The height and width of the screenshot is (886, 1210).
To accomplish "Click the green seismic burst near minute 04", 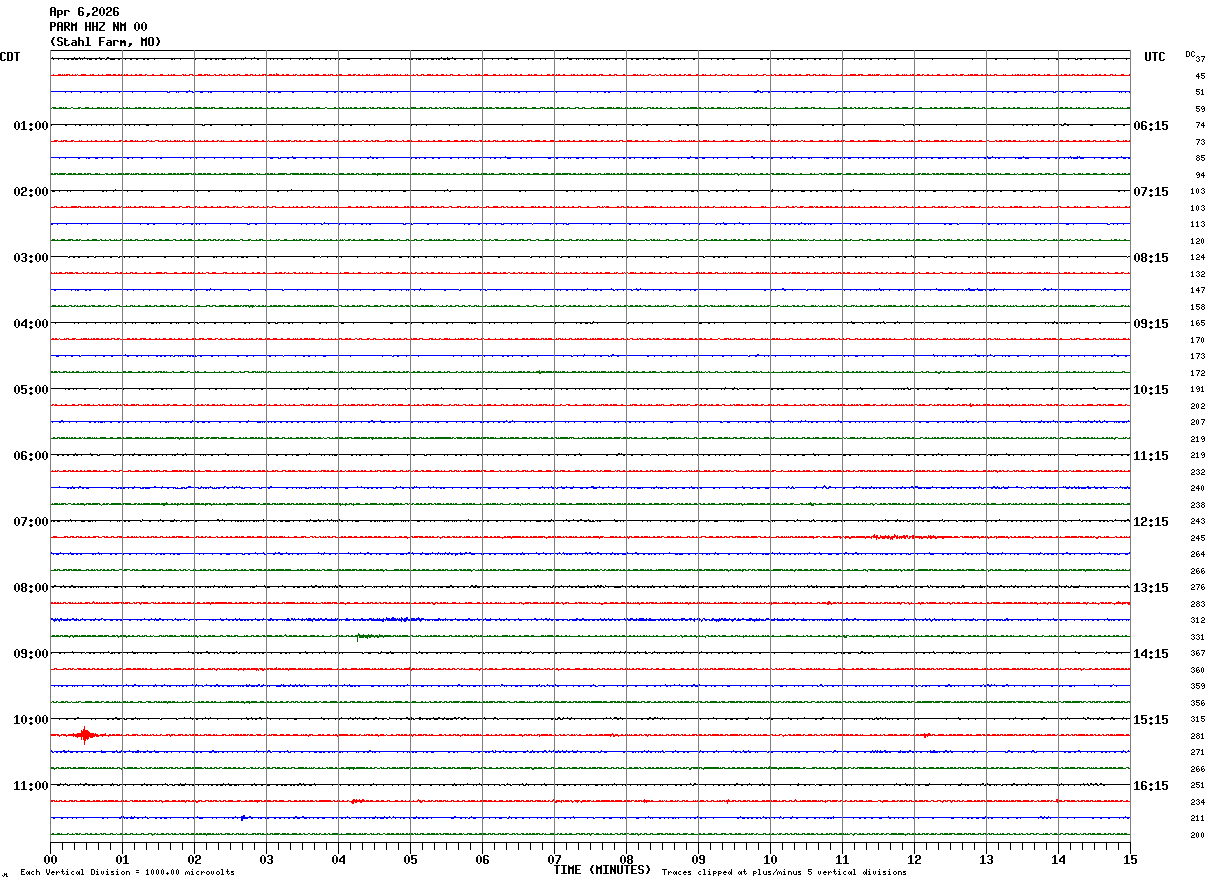I will pyautogui.click(x=368, y=636).
